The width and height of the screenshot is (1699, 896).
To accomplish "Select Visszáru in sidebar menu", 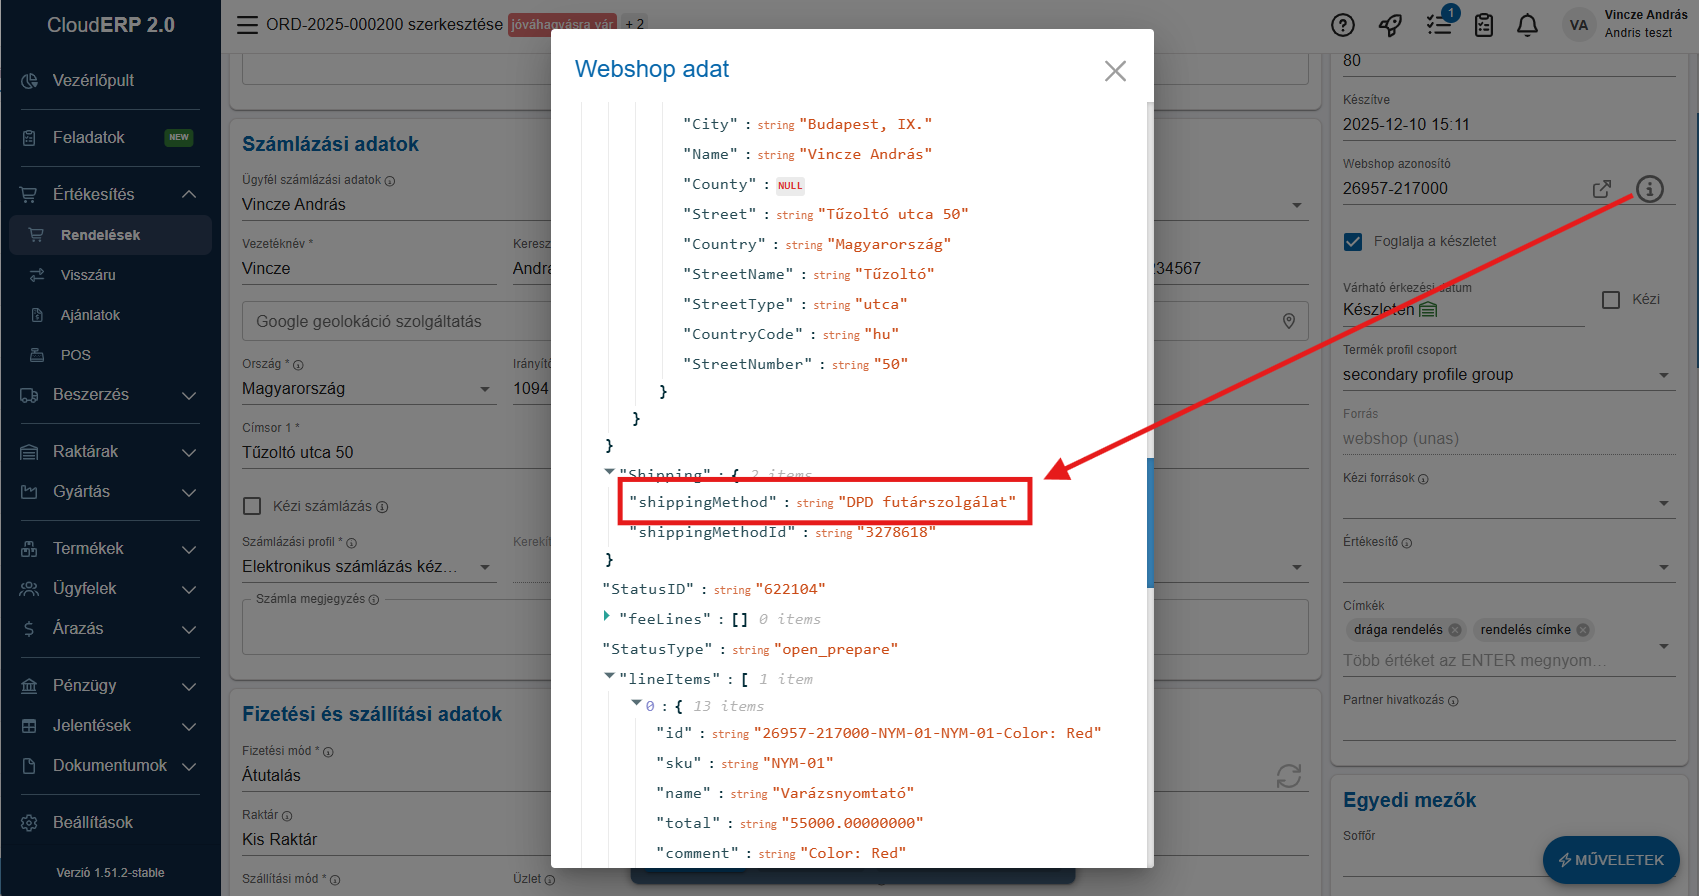I will [88, 275].
